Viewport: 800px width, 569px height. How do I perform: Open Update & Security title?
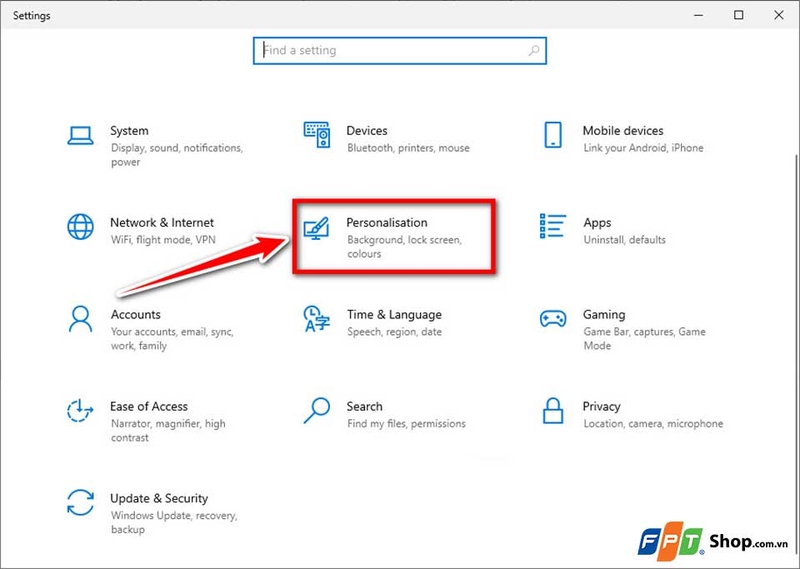[x=159, y=499]
